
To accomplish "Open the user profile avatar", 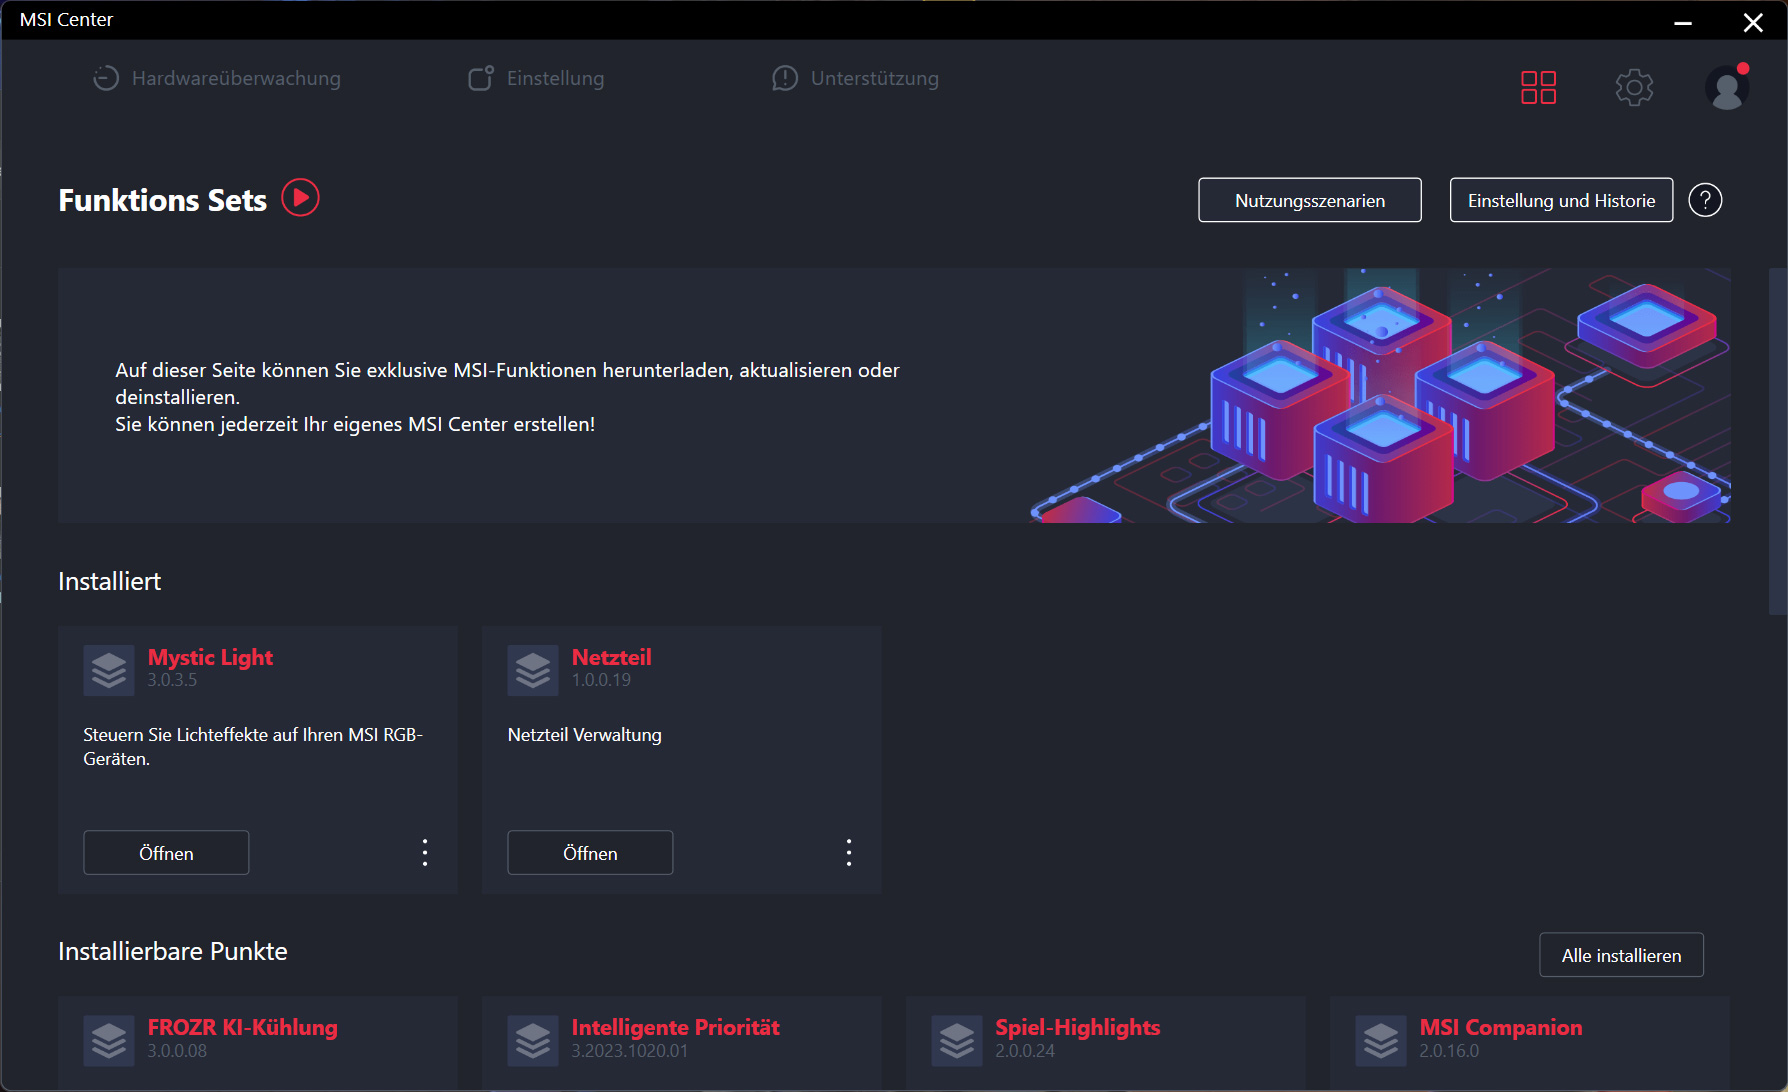I will pyautogui.click(x=1727, y=87).
